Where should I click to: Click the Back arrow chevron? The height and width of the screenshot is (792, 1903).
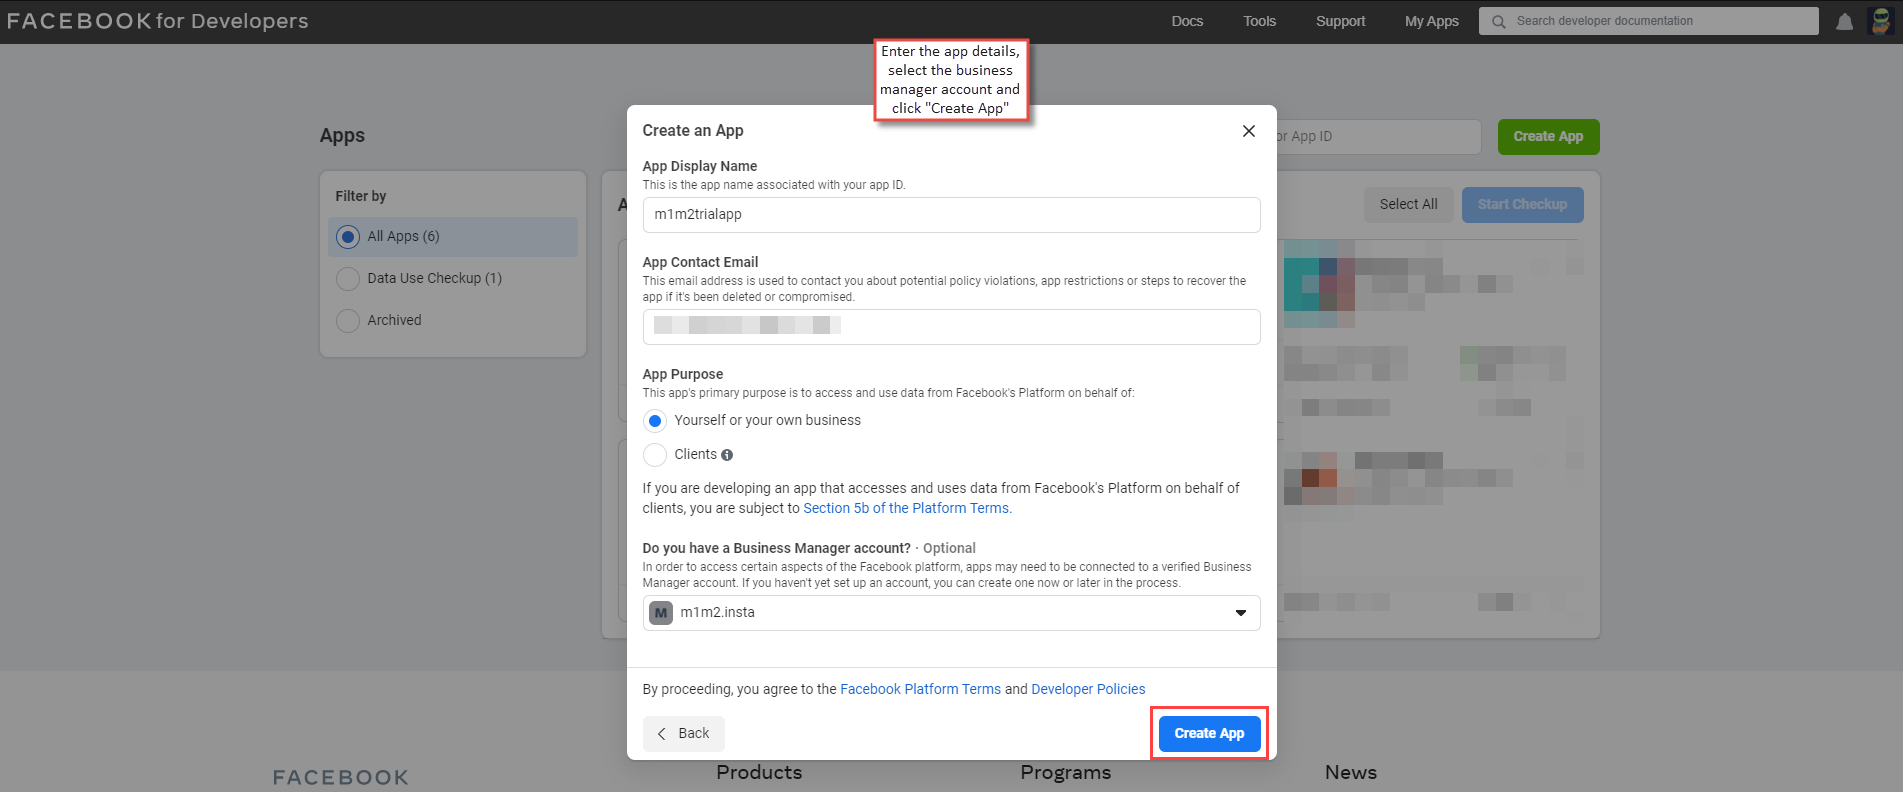point(661,734)
